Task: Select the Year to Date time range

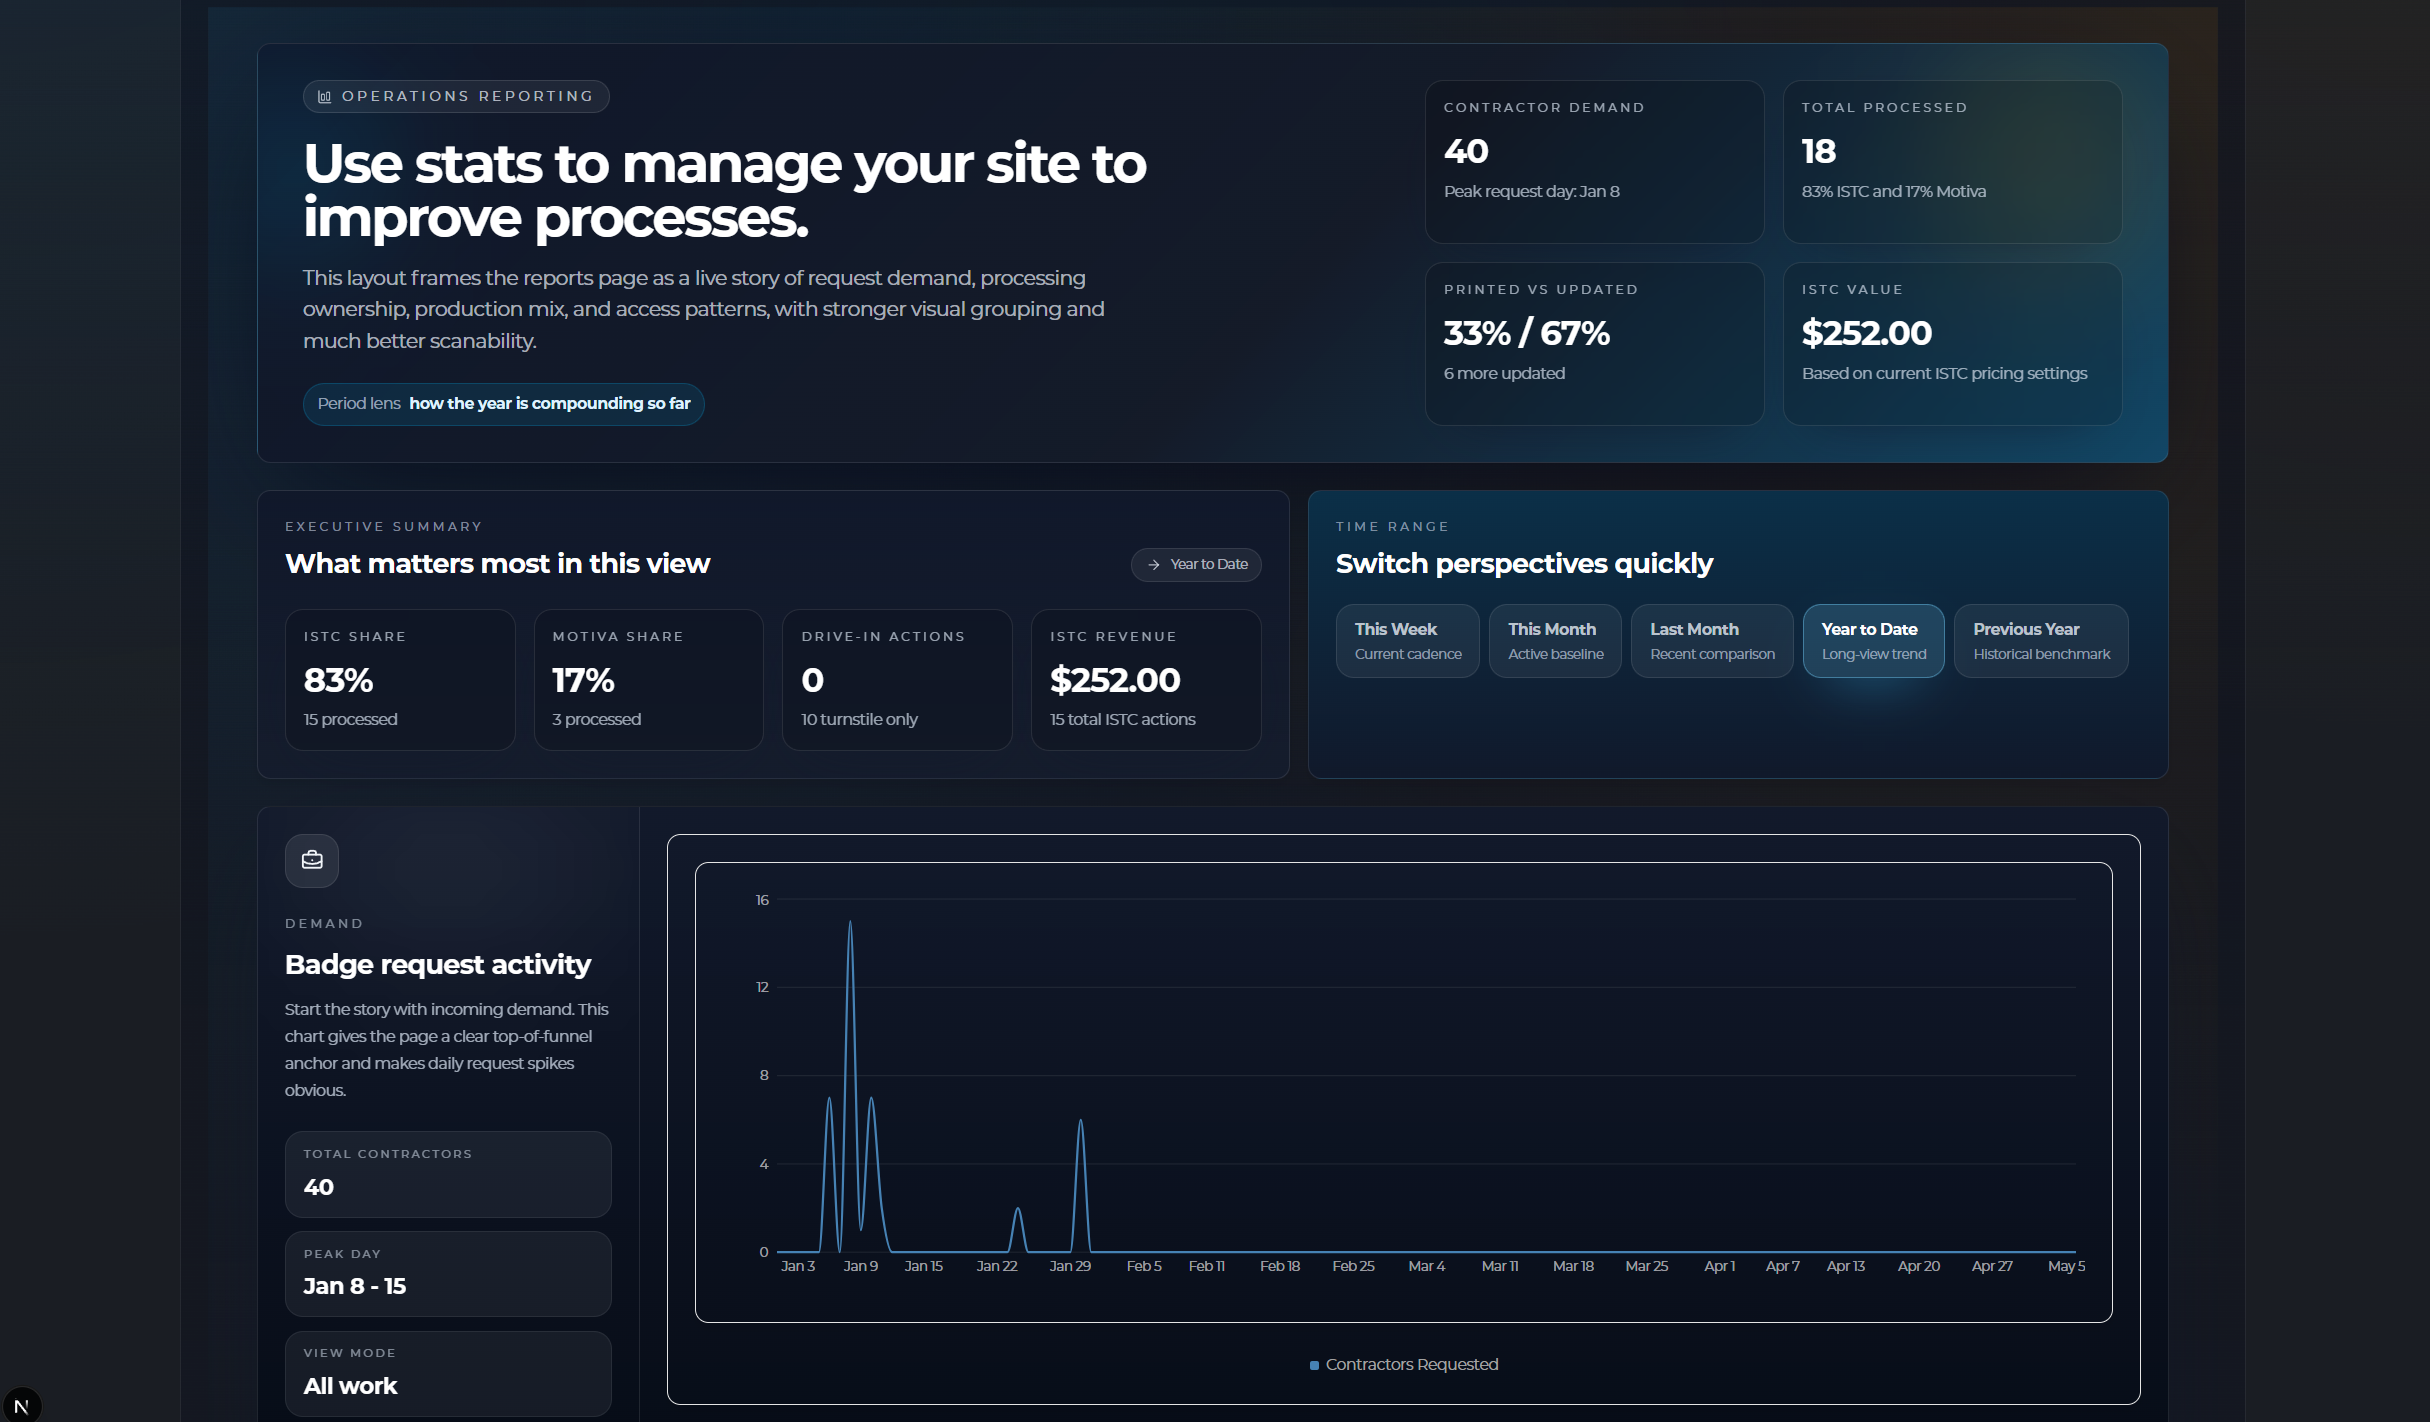Action: (x=1873, y=641)
